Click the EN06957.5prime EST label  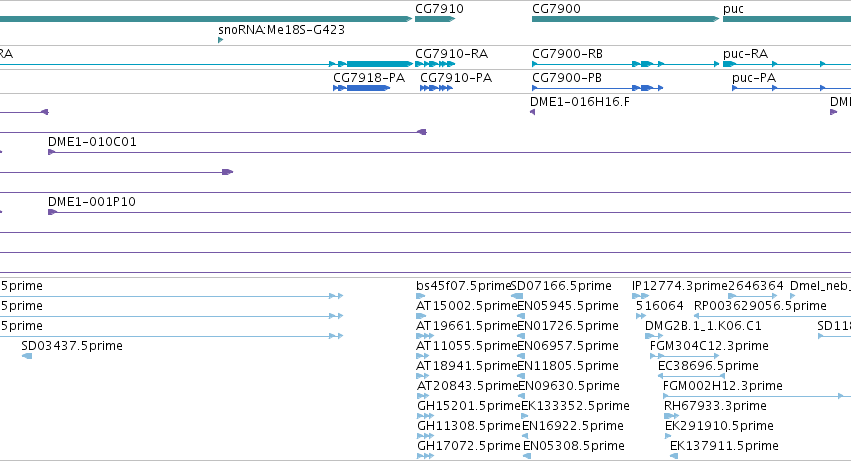coord(568,346)
